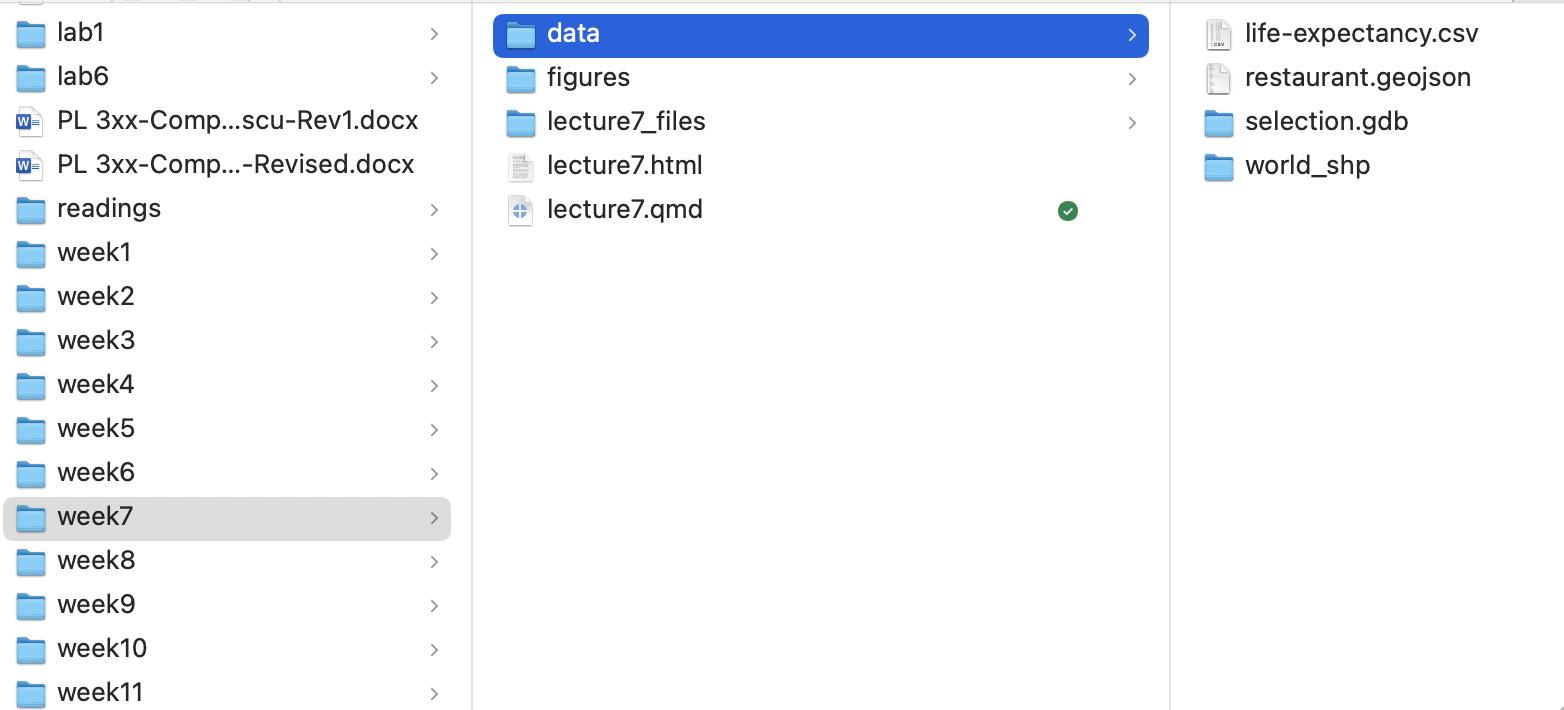
Task: Select the highlighted data folder row
Action: 820,35
